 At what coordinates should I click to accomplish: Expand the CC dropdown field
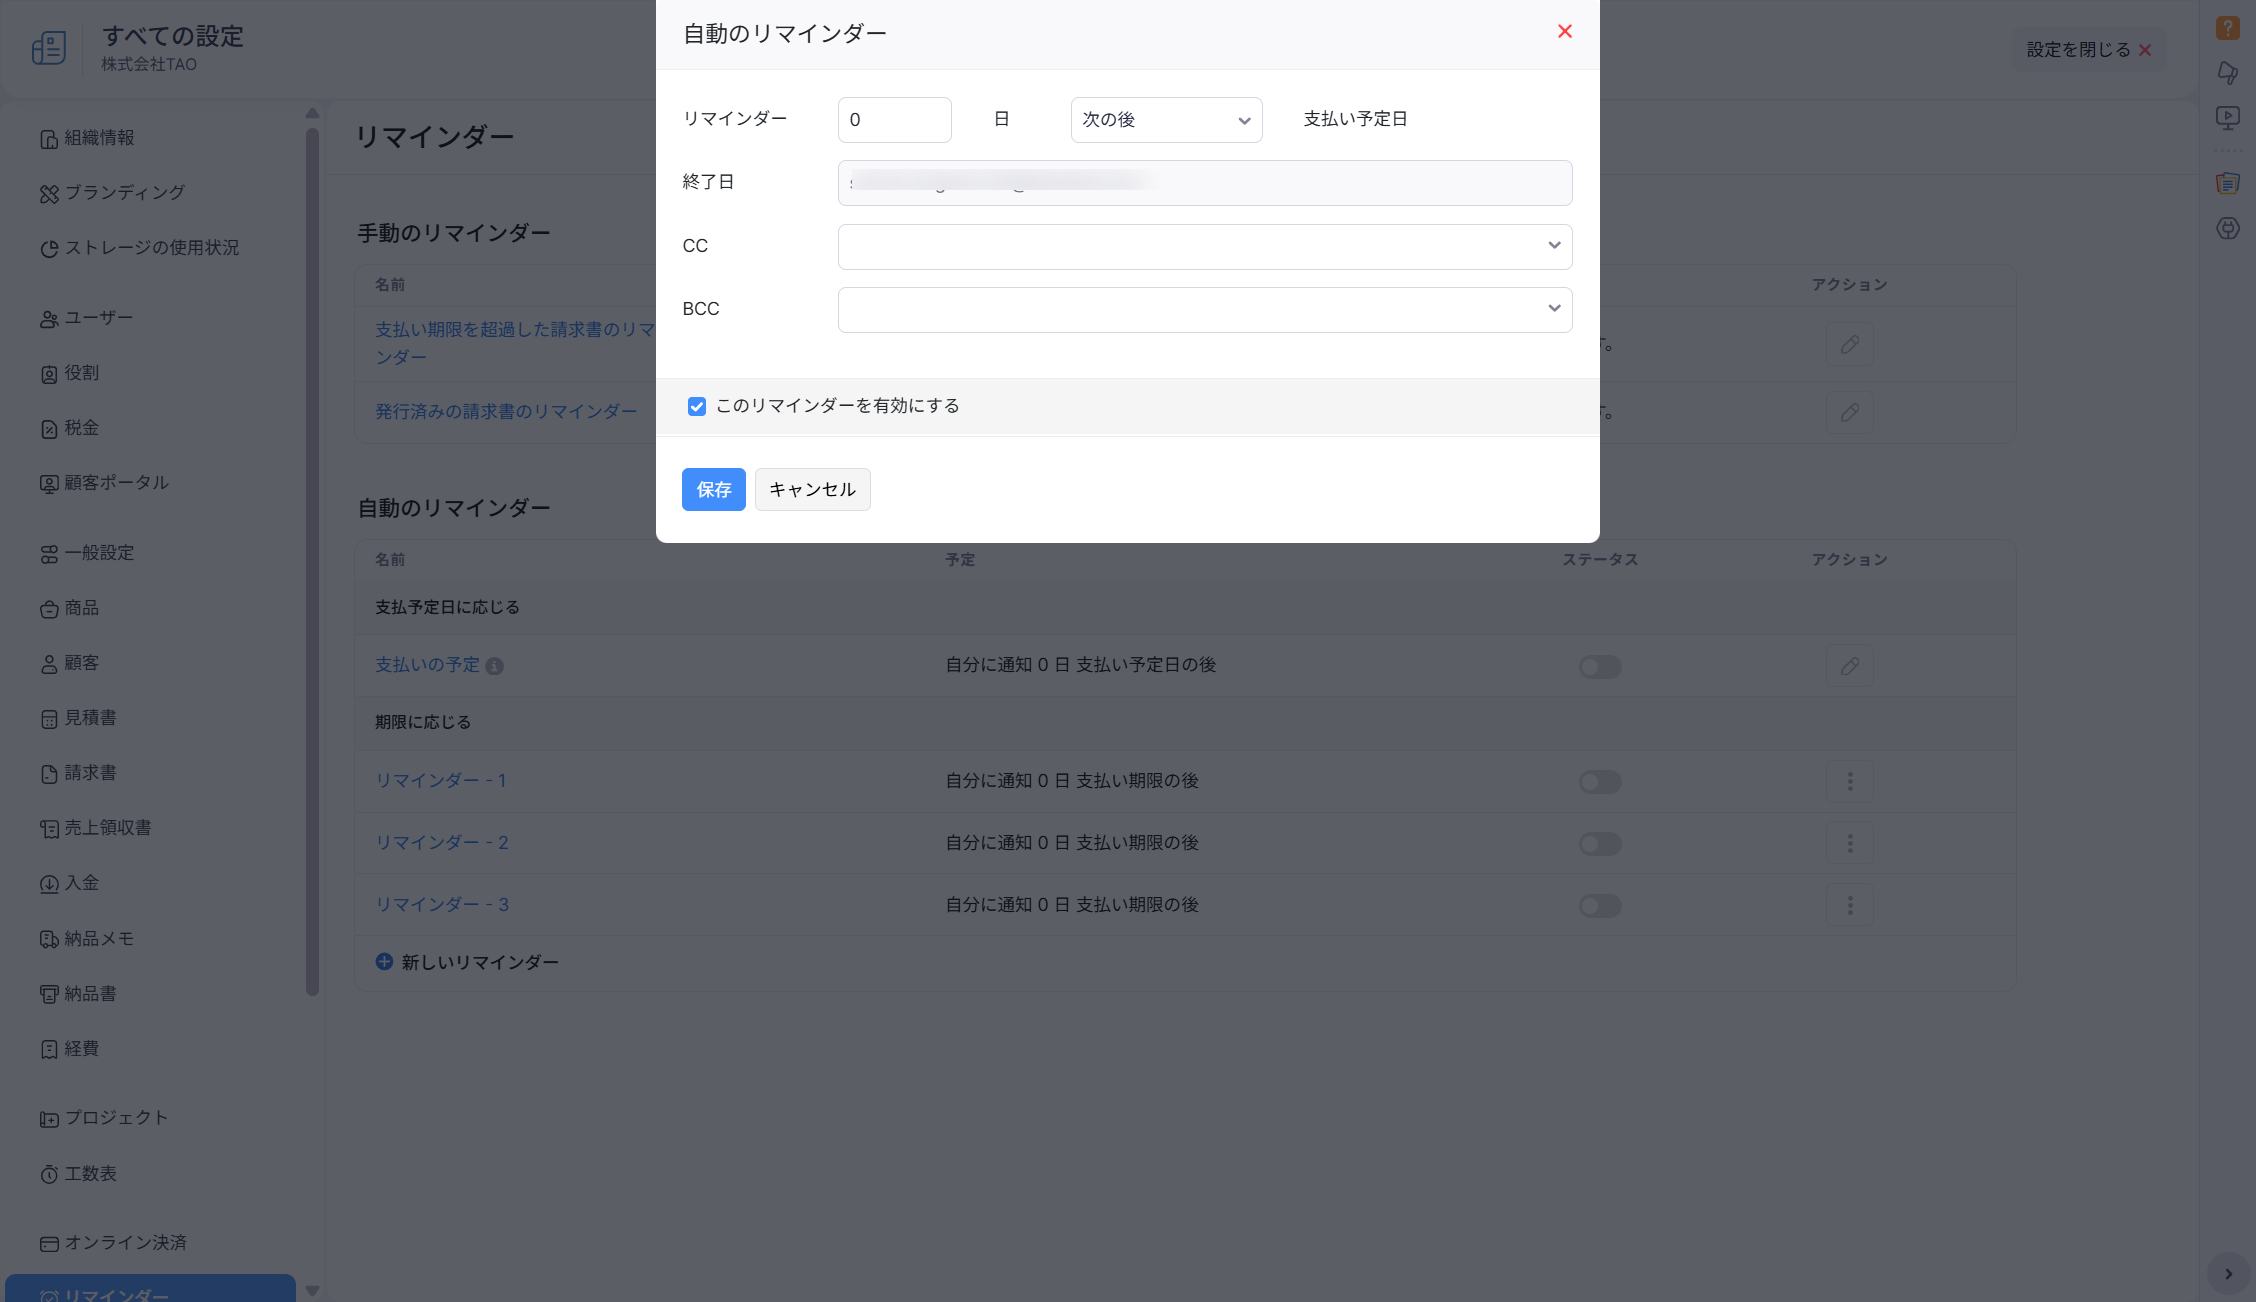1204,247
